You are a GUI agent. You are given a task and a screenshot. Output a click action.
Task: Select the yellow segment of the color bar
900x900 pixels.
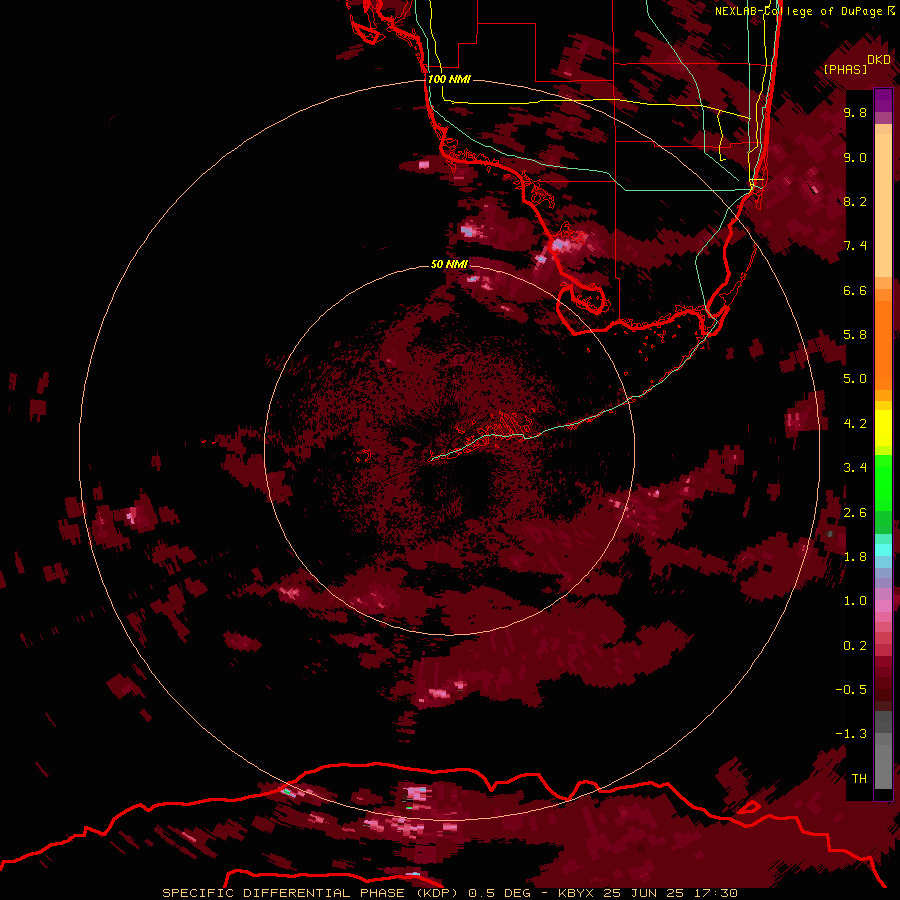click(x=883, y=428)
